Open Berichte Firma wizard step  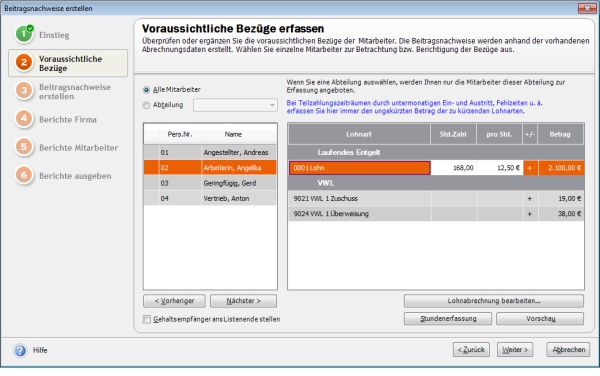(68, 119)
